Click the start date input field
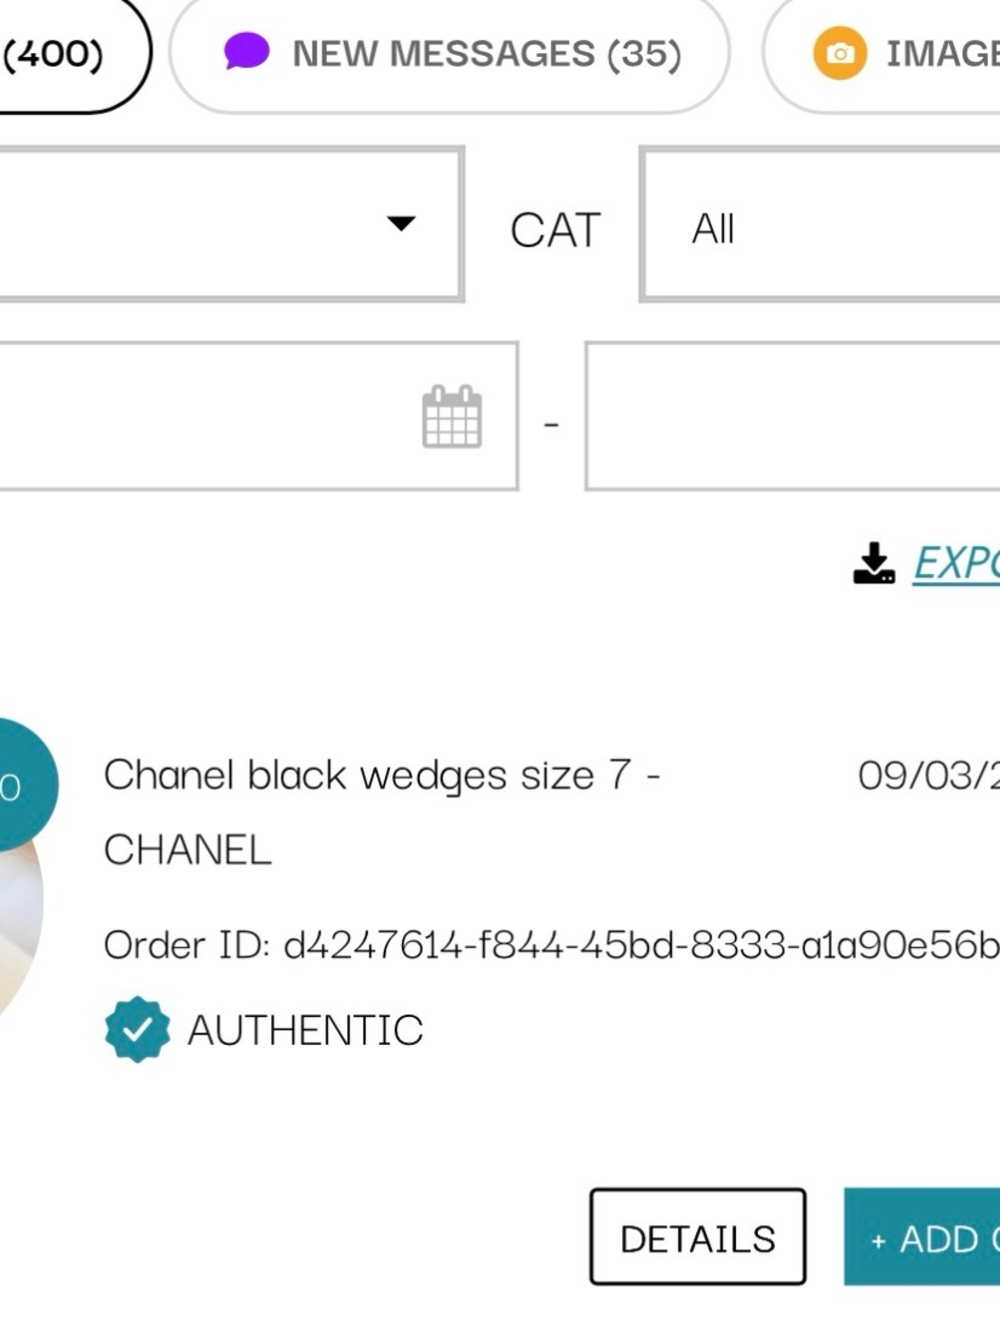The height and width of the screenshot is (1333, 1000). pos(257,416)
